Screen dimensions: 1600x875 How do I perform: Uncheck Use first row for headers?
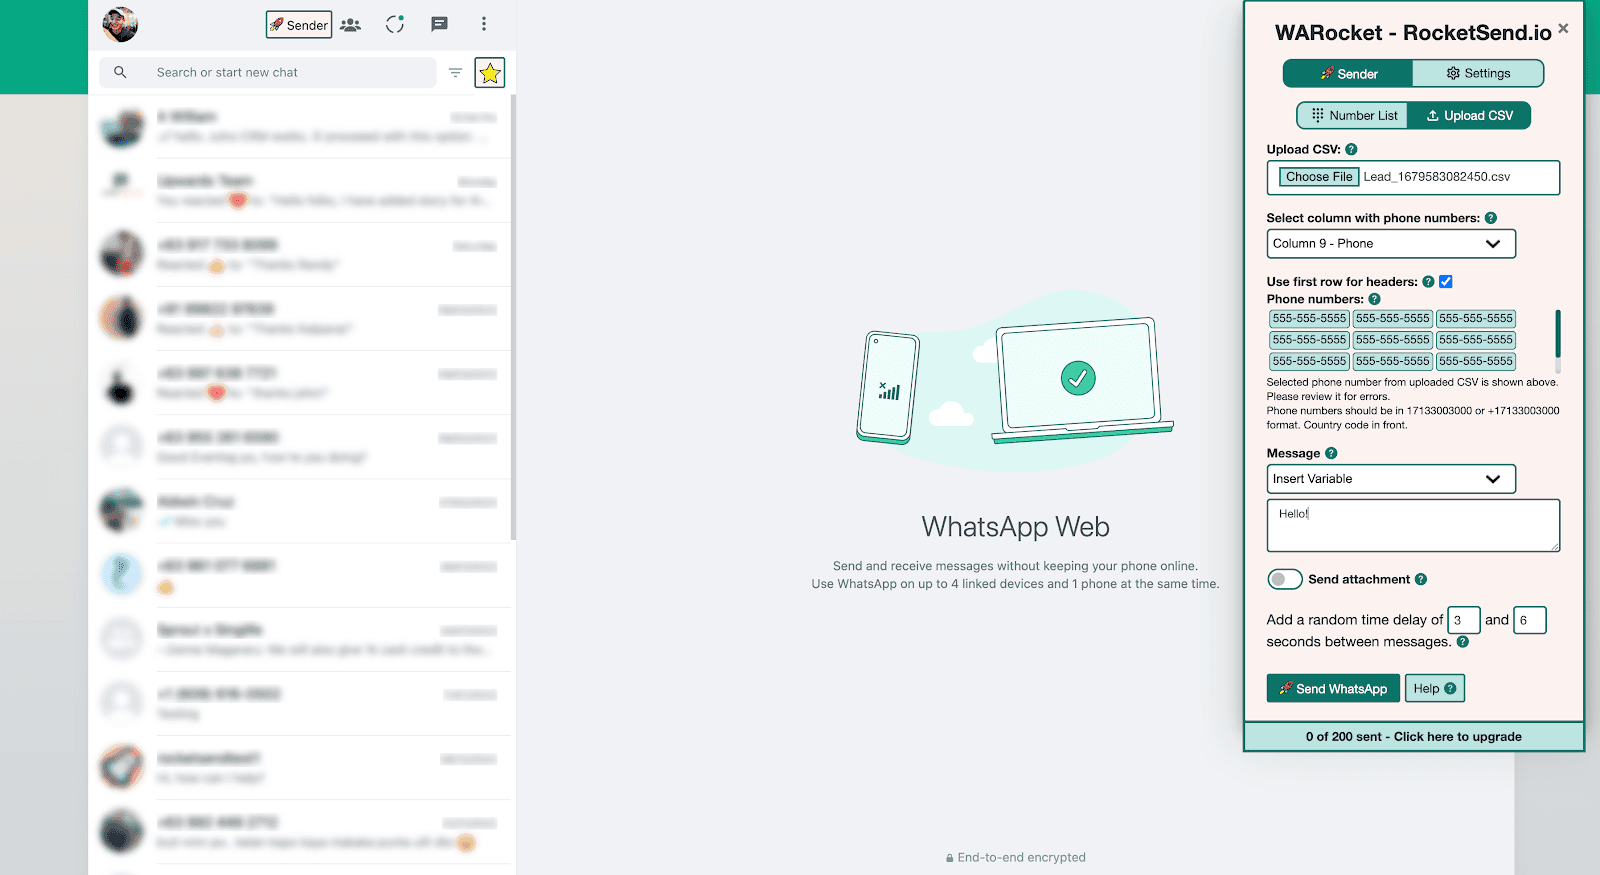tap(1446, 282)
